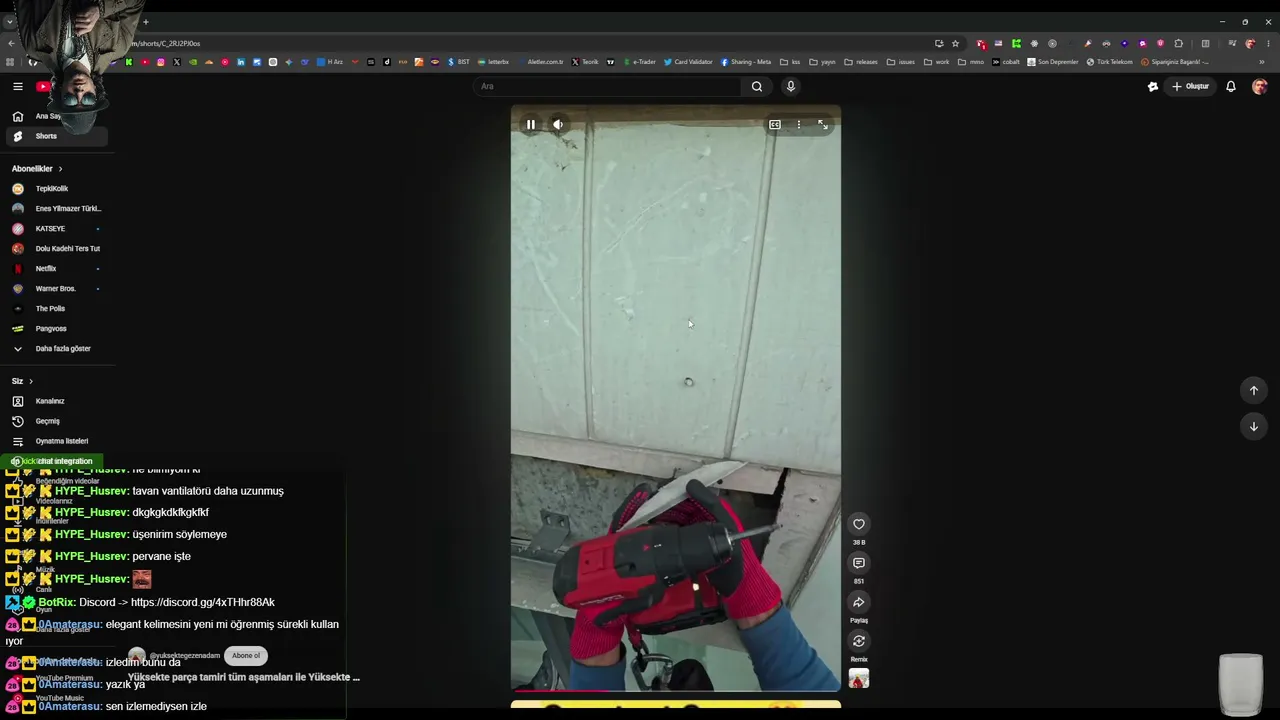1280x720 pixels.
Task: Show more bookmarks with the overflow chevron
Action: point(1261,62)
